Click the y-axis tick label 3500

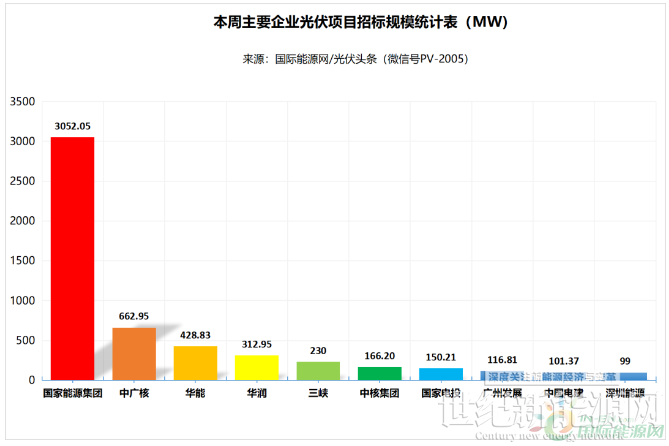point(23,102)
